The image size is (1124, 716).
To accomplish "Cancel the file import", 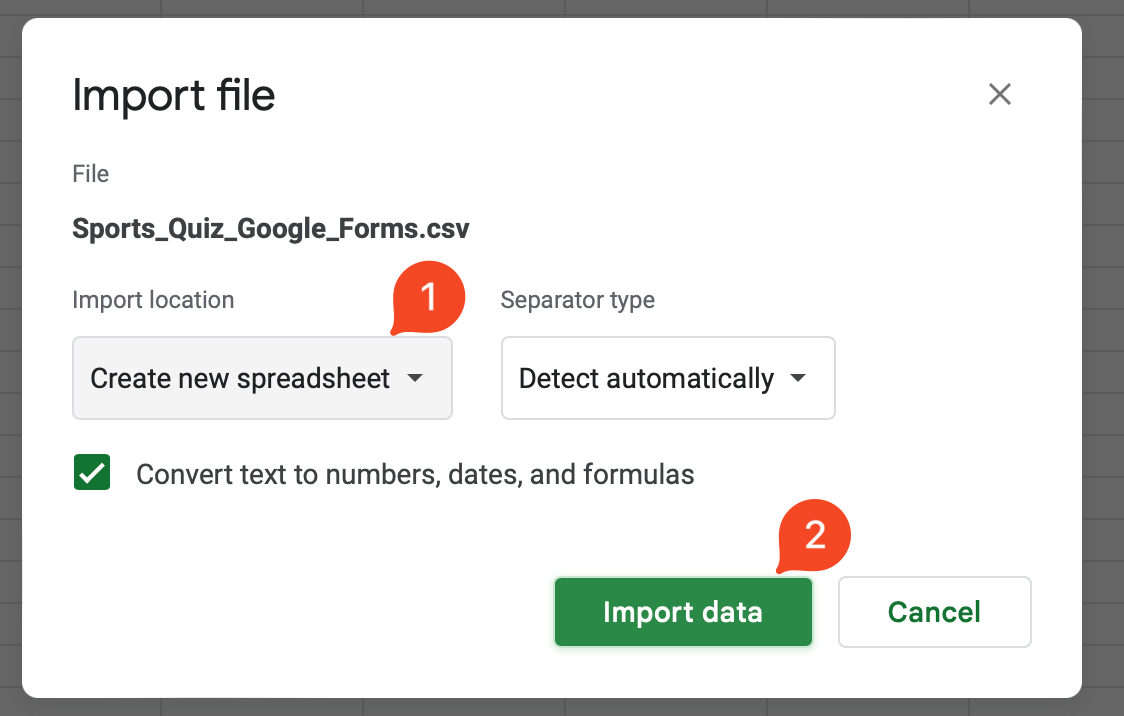I will click(934, 612).
